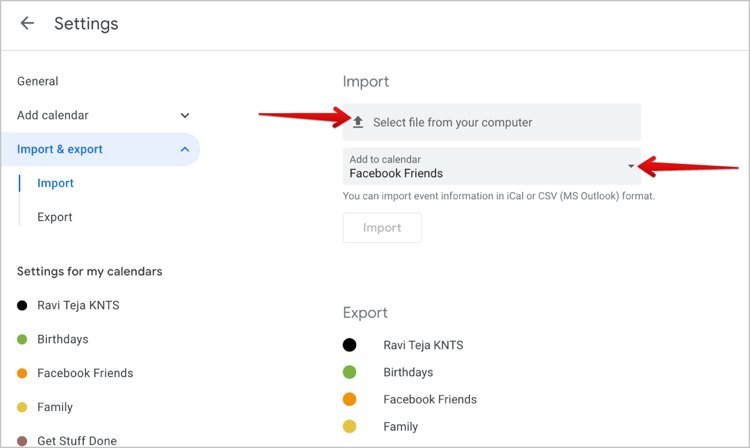This screenshot has width=750, height=448.
Task: Click the black dot beside Ravi Teja KNTS under Export
Action: coord(350,345)
